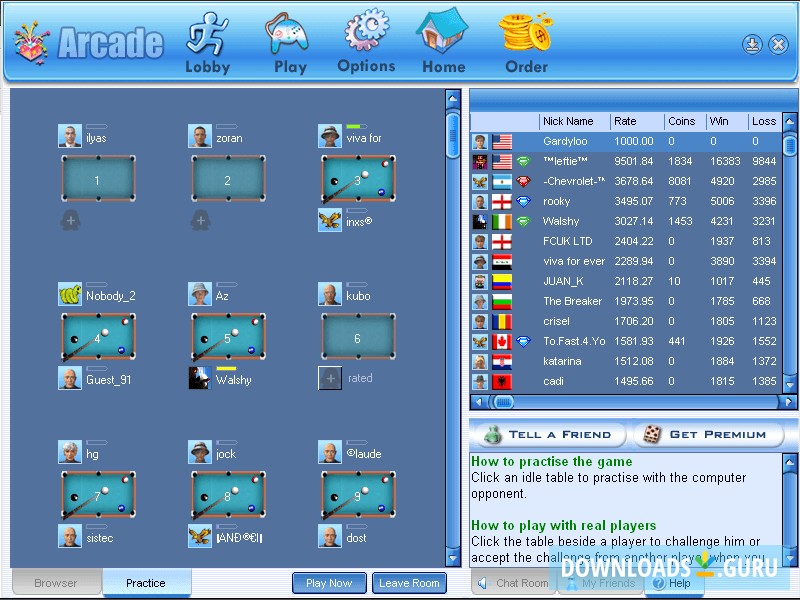This screenshot has height=600, width=800.
Task: Take the empty seat under table 2
Action: pyautogui.click(x=201, y=220)
